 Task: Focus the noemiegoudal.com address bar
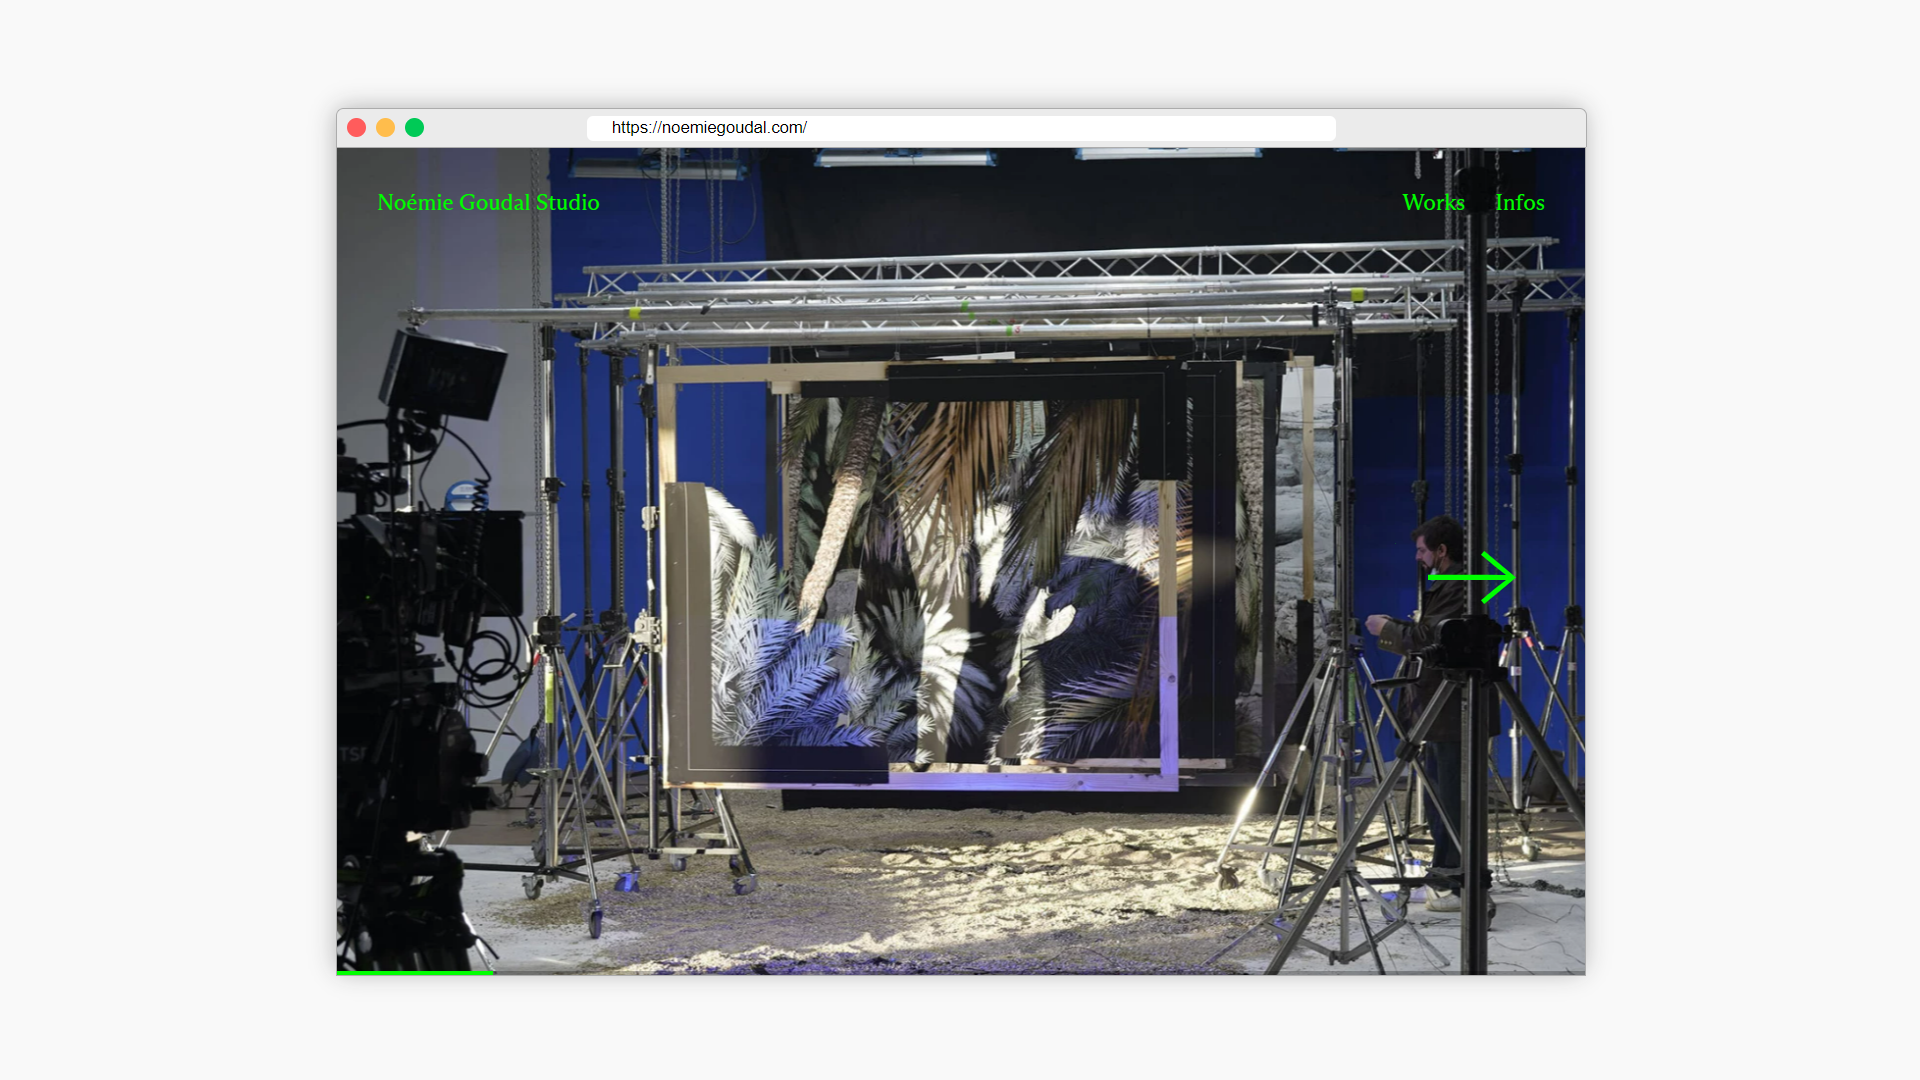coord(960,128)
